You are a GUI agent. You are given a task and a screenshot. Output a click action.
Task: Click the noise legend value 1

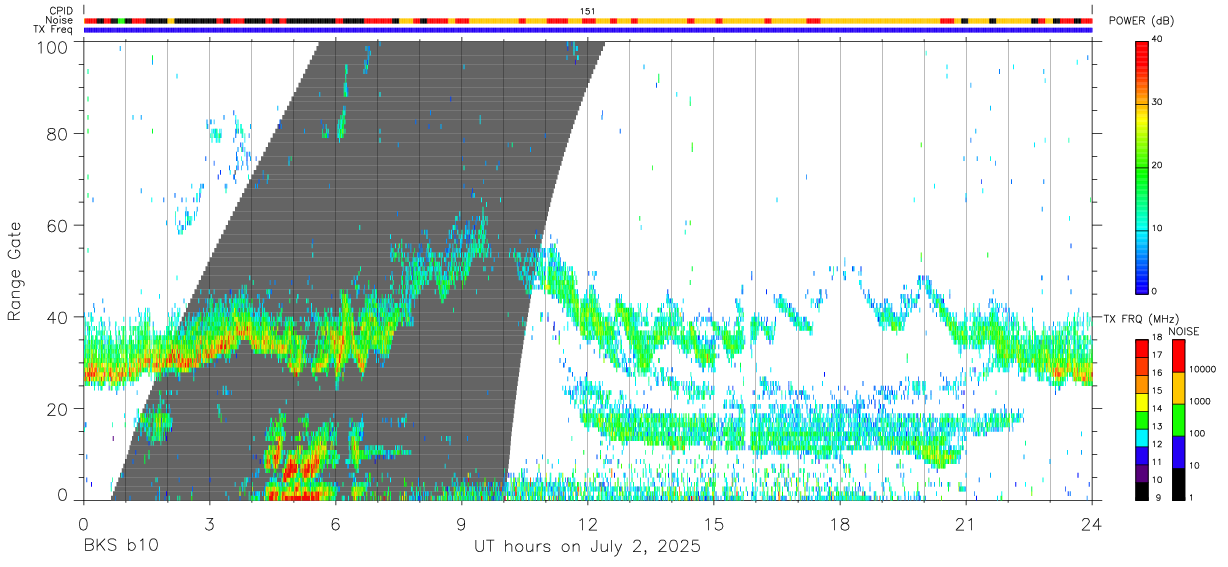(x=1192, y=497)
